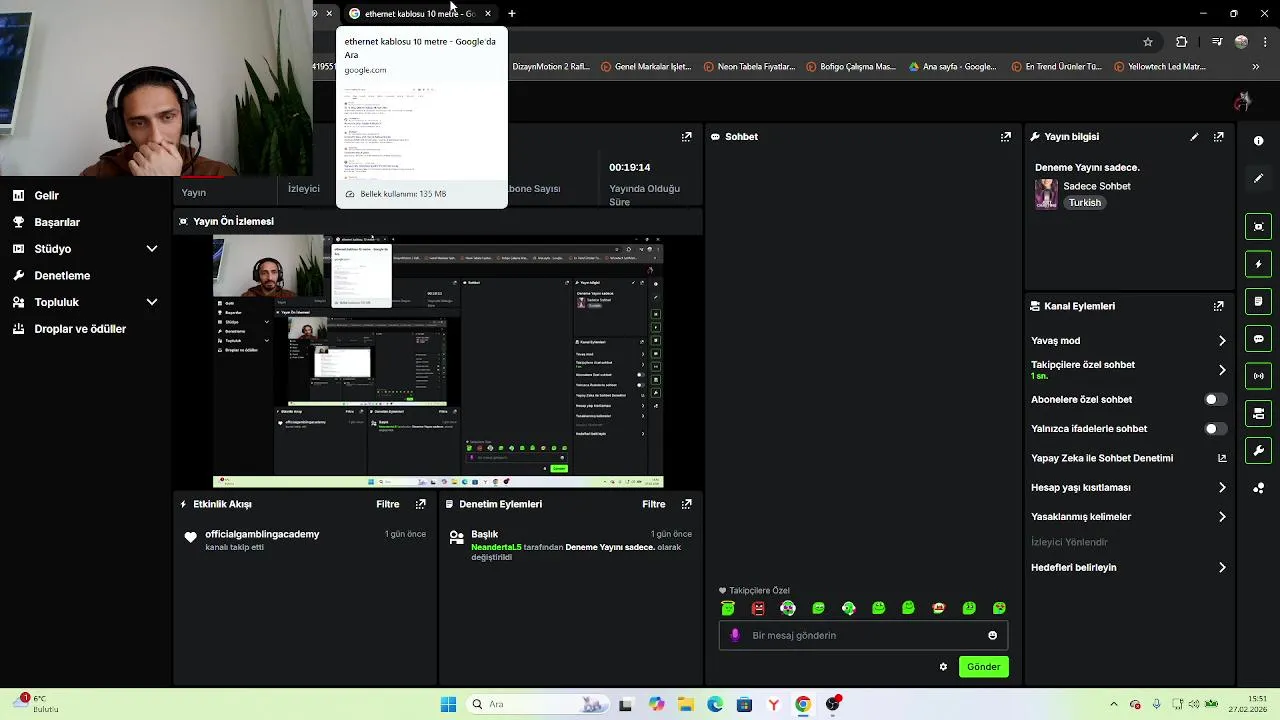This screenshot has height=720, width=1280.
Task: Click the screen capture focus icon in sidebar
Action: pyautogui.click(x=1258, y=227)
